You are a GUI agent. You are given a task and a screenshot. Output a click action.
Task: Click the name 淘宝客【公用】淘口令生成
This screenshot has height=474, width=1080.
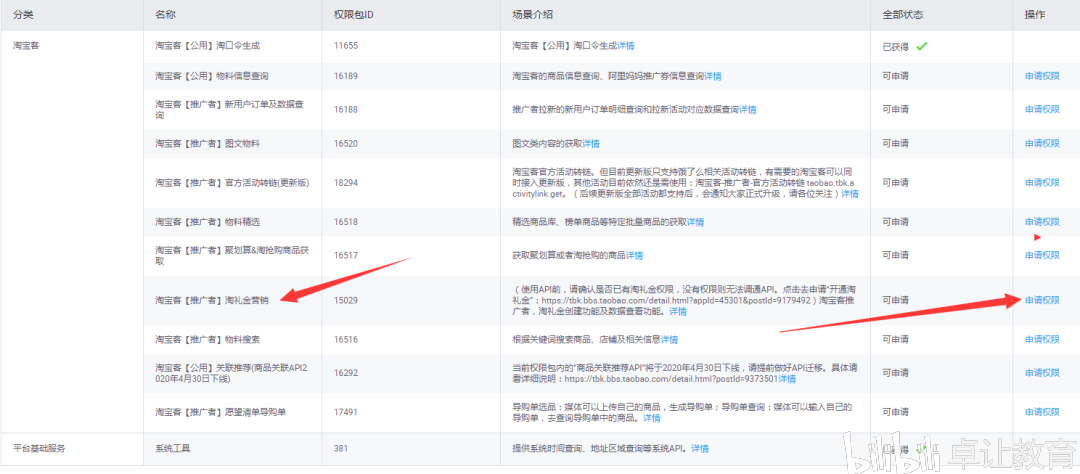(x=207, y=46)
